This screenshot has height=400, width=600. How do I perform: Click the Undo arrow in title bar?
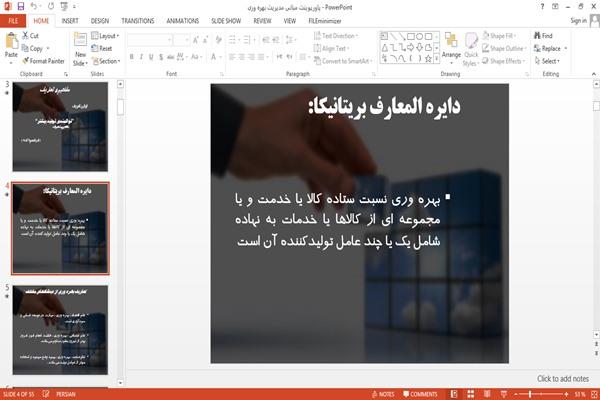click(34, 6)
